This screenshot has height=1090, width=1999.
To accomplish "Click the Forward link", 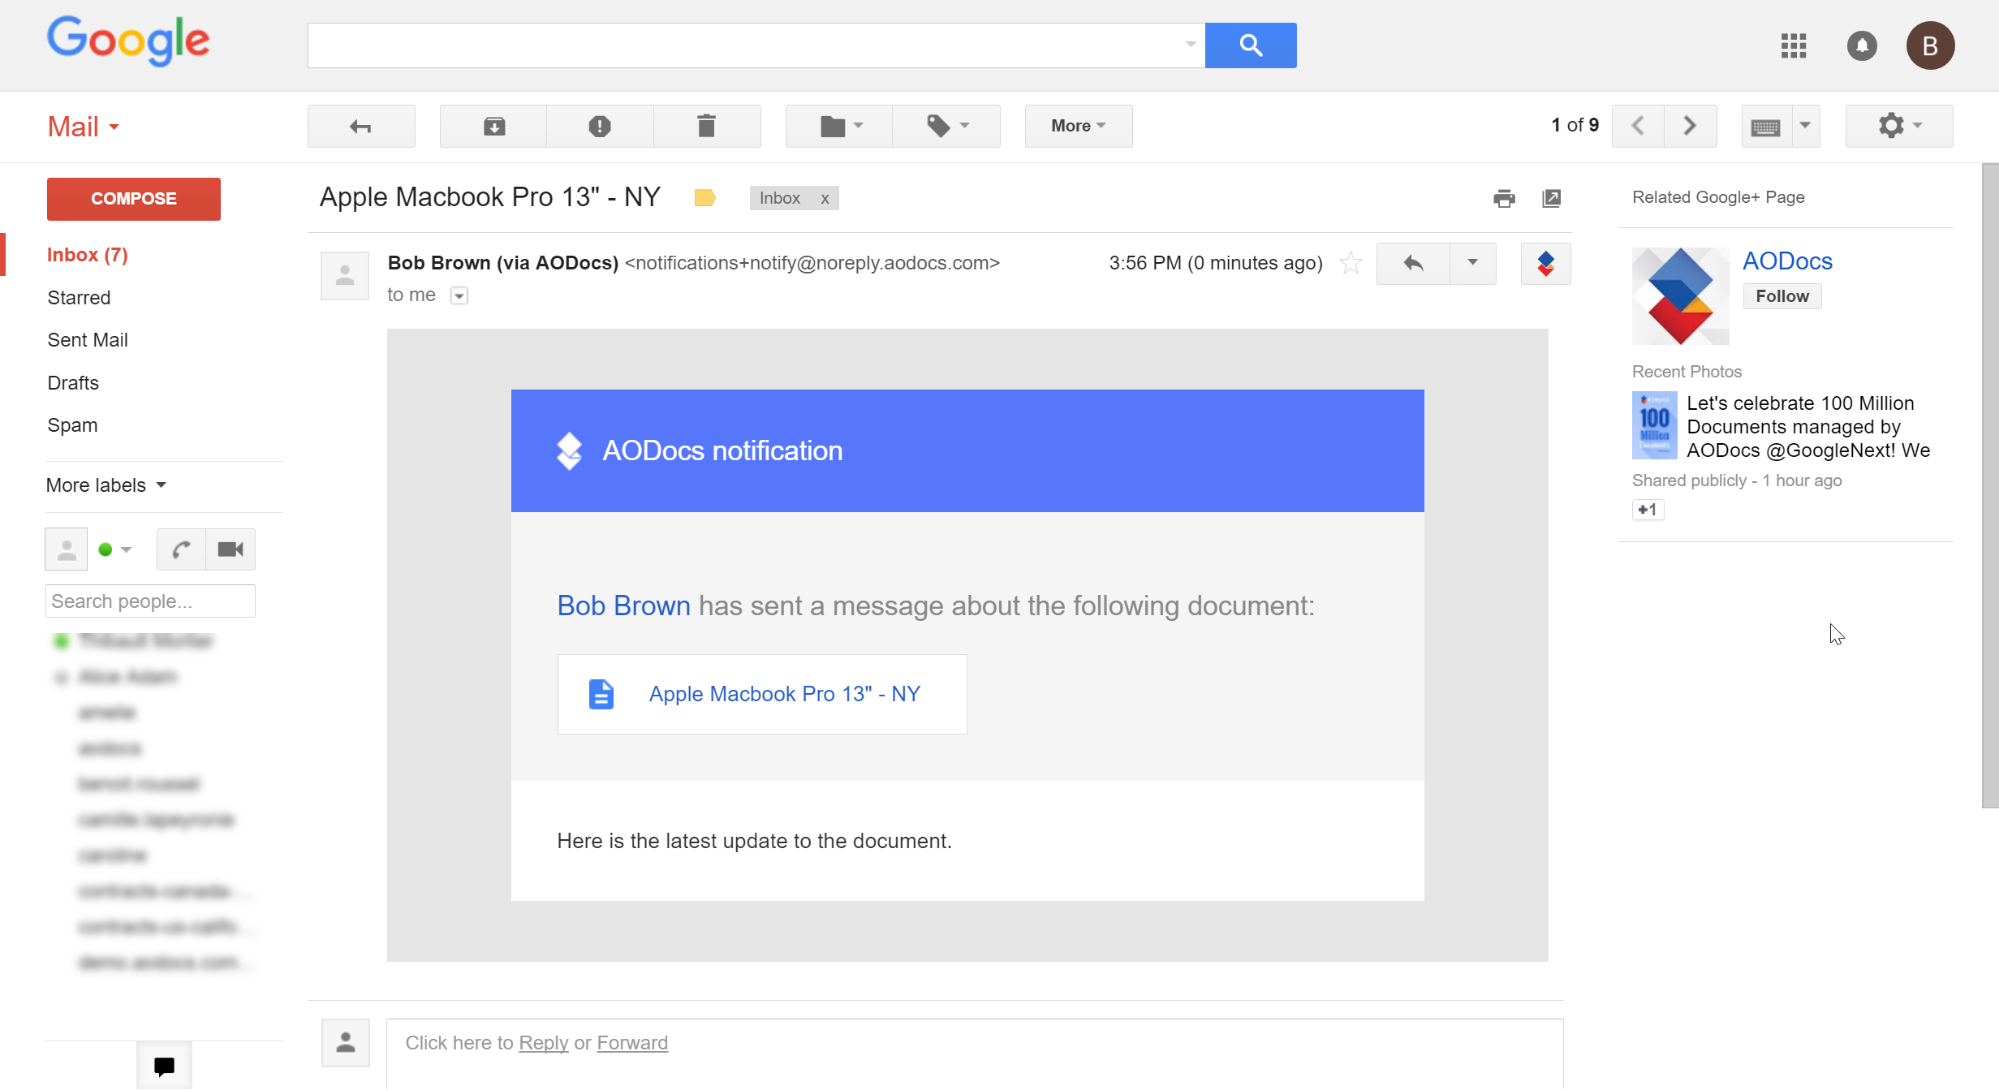I will [x=632, y=1043].
